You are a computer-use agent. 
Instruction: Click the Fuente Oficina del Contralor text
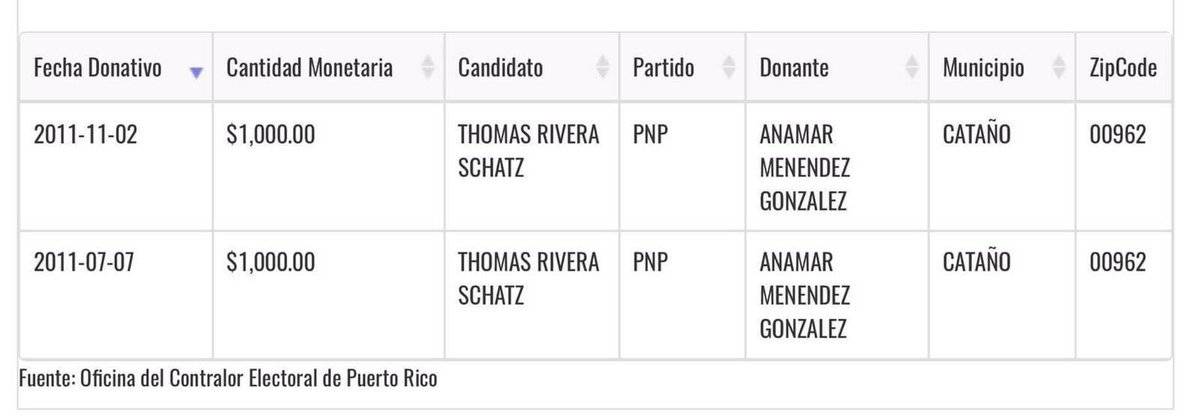(228, 379)
